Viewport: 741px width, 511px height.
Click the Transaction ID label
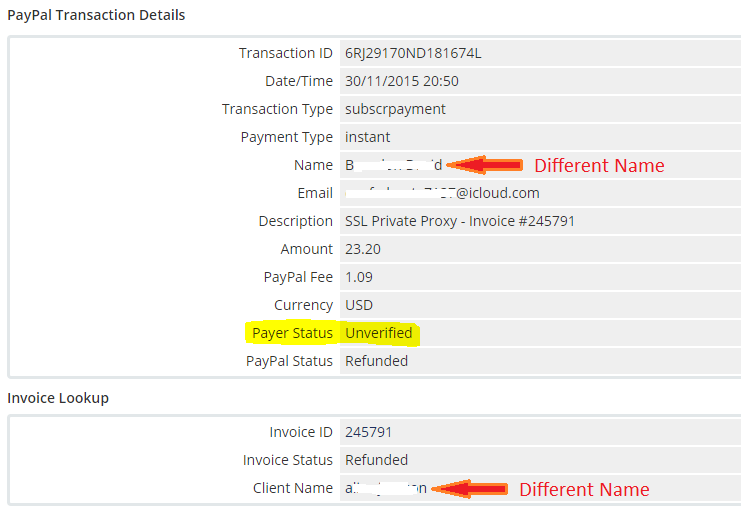click(x=285, y=53)
